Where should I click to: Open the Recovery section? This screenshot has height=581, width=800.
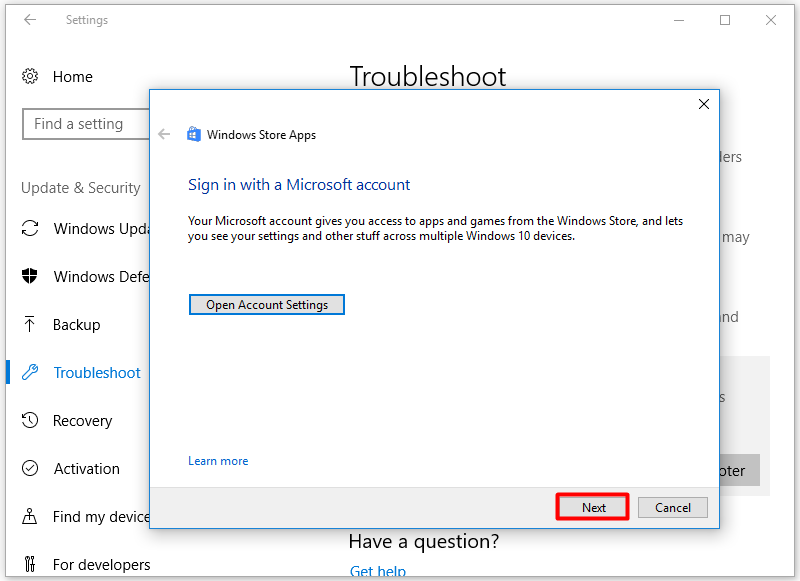pos(82,421)
